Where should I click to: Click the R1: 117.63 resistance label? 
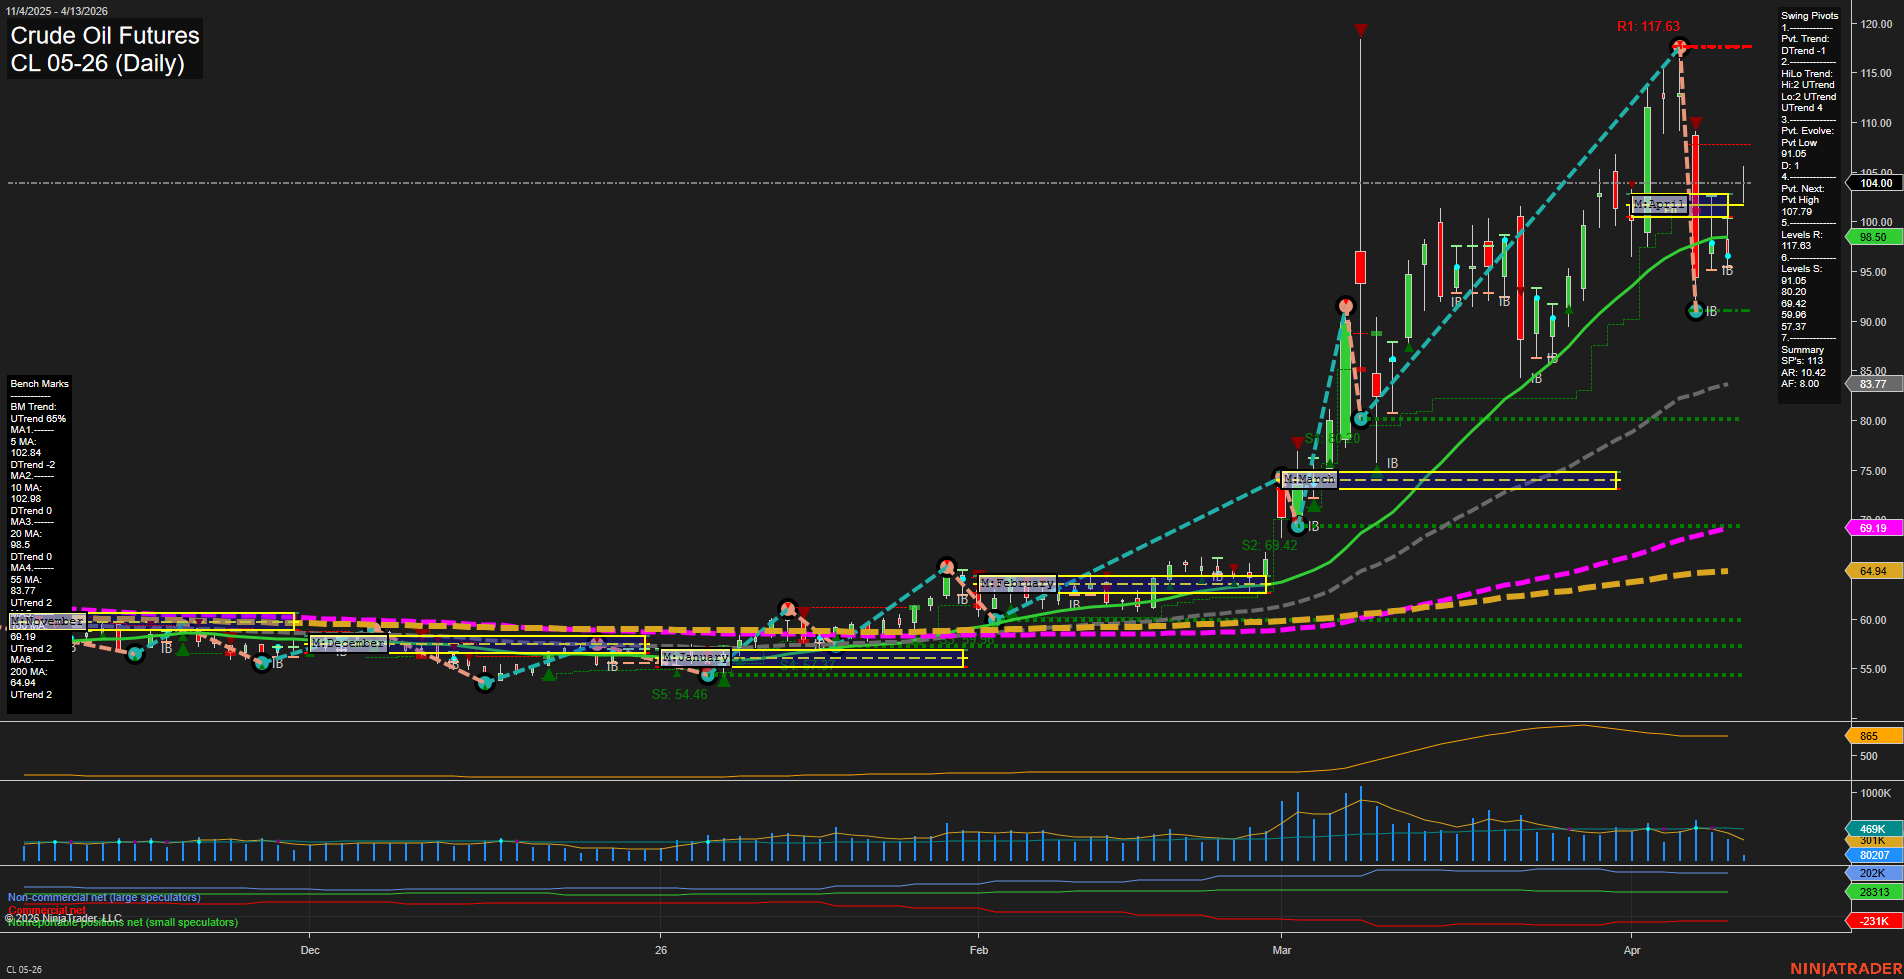pos(1648,27)
